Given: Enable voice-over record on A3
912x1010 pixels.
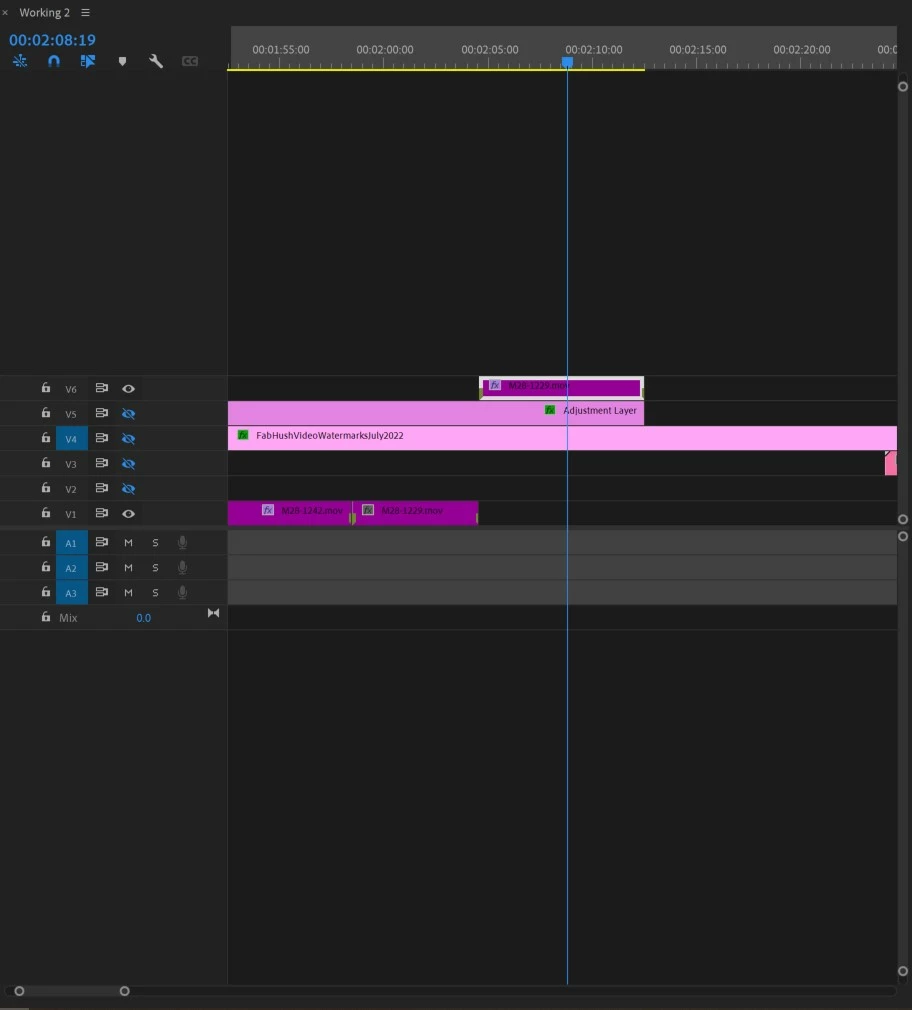Looking at the screenshot, I should [182, 593].
